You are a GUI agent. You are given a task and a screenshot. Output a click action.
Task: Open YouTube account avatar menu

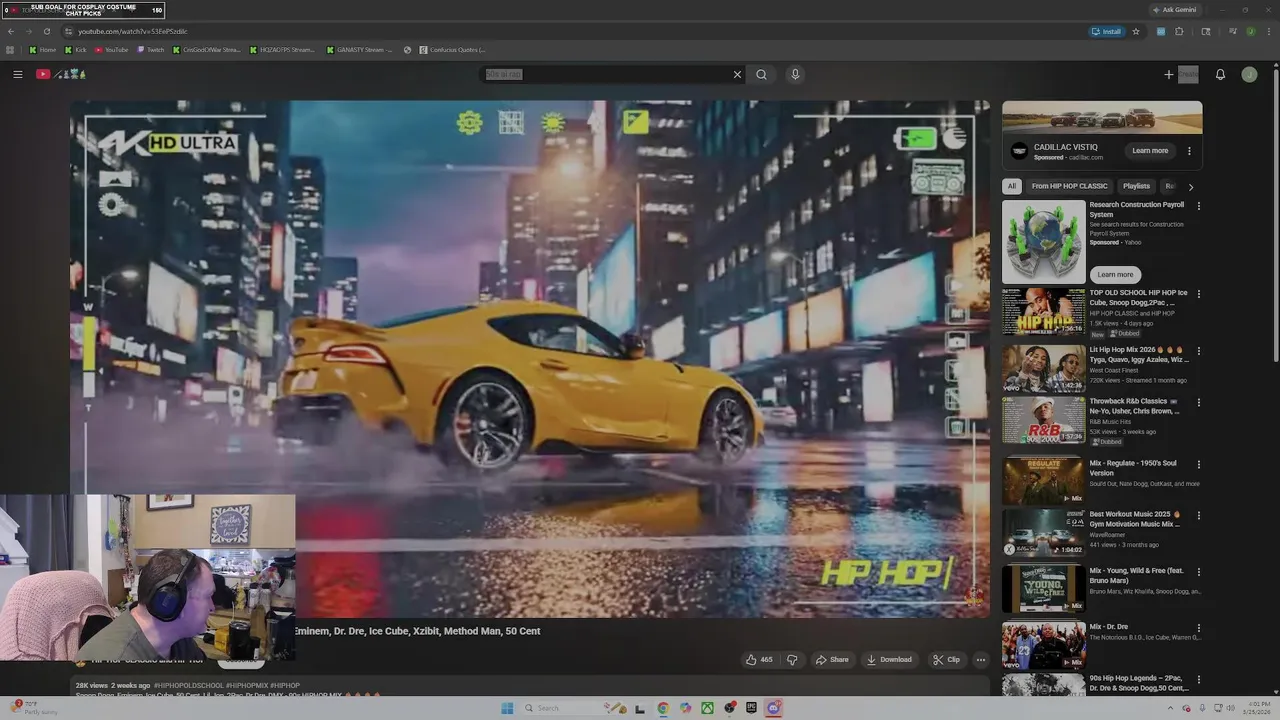1249,74
